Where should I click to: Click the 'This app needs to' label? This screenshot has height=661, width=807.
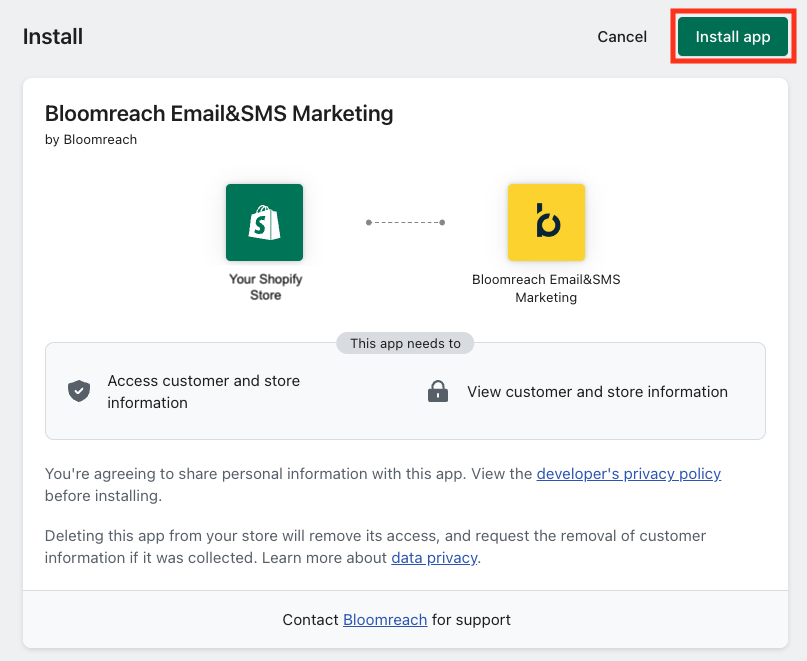(406, 343)
